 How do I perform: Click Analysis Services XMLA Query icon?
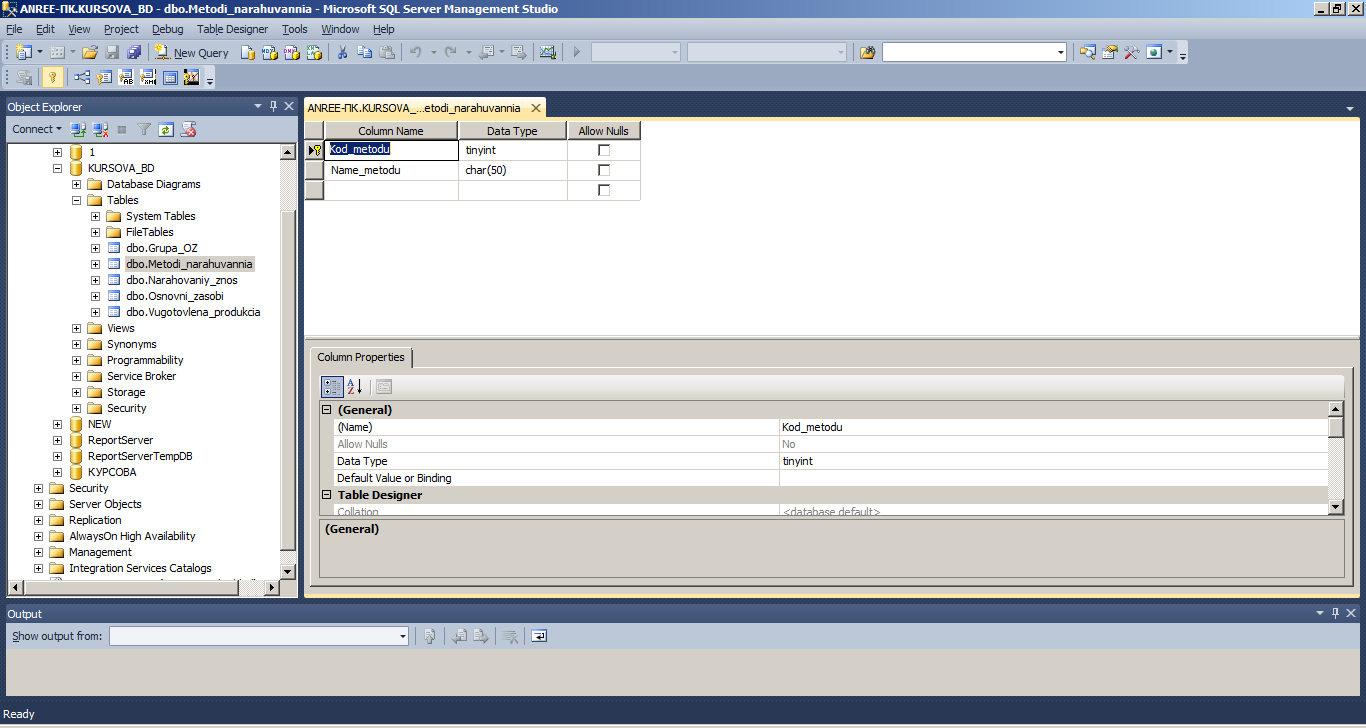click(313, 52)
